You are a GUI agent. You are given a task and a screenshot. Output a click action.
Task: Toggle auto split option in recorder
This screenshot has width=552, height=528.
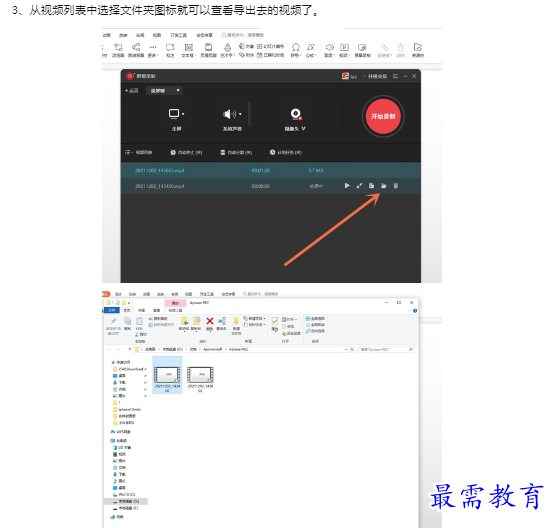pos(236,152)
